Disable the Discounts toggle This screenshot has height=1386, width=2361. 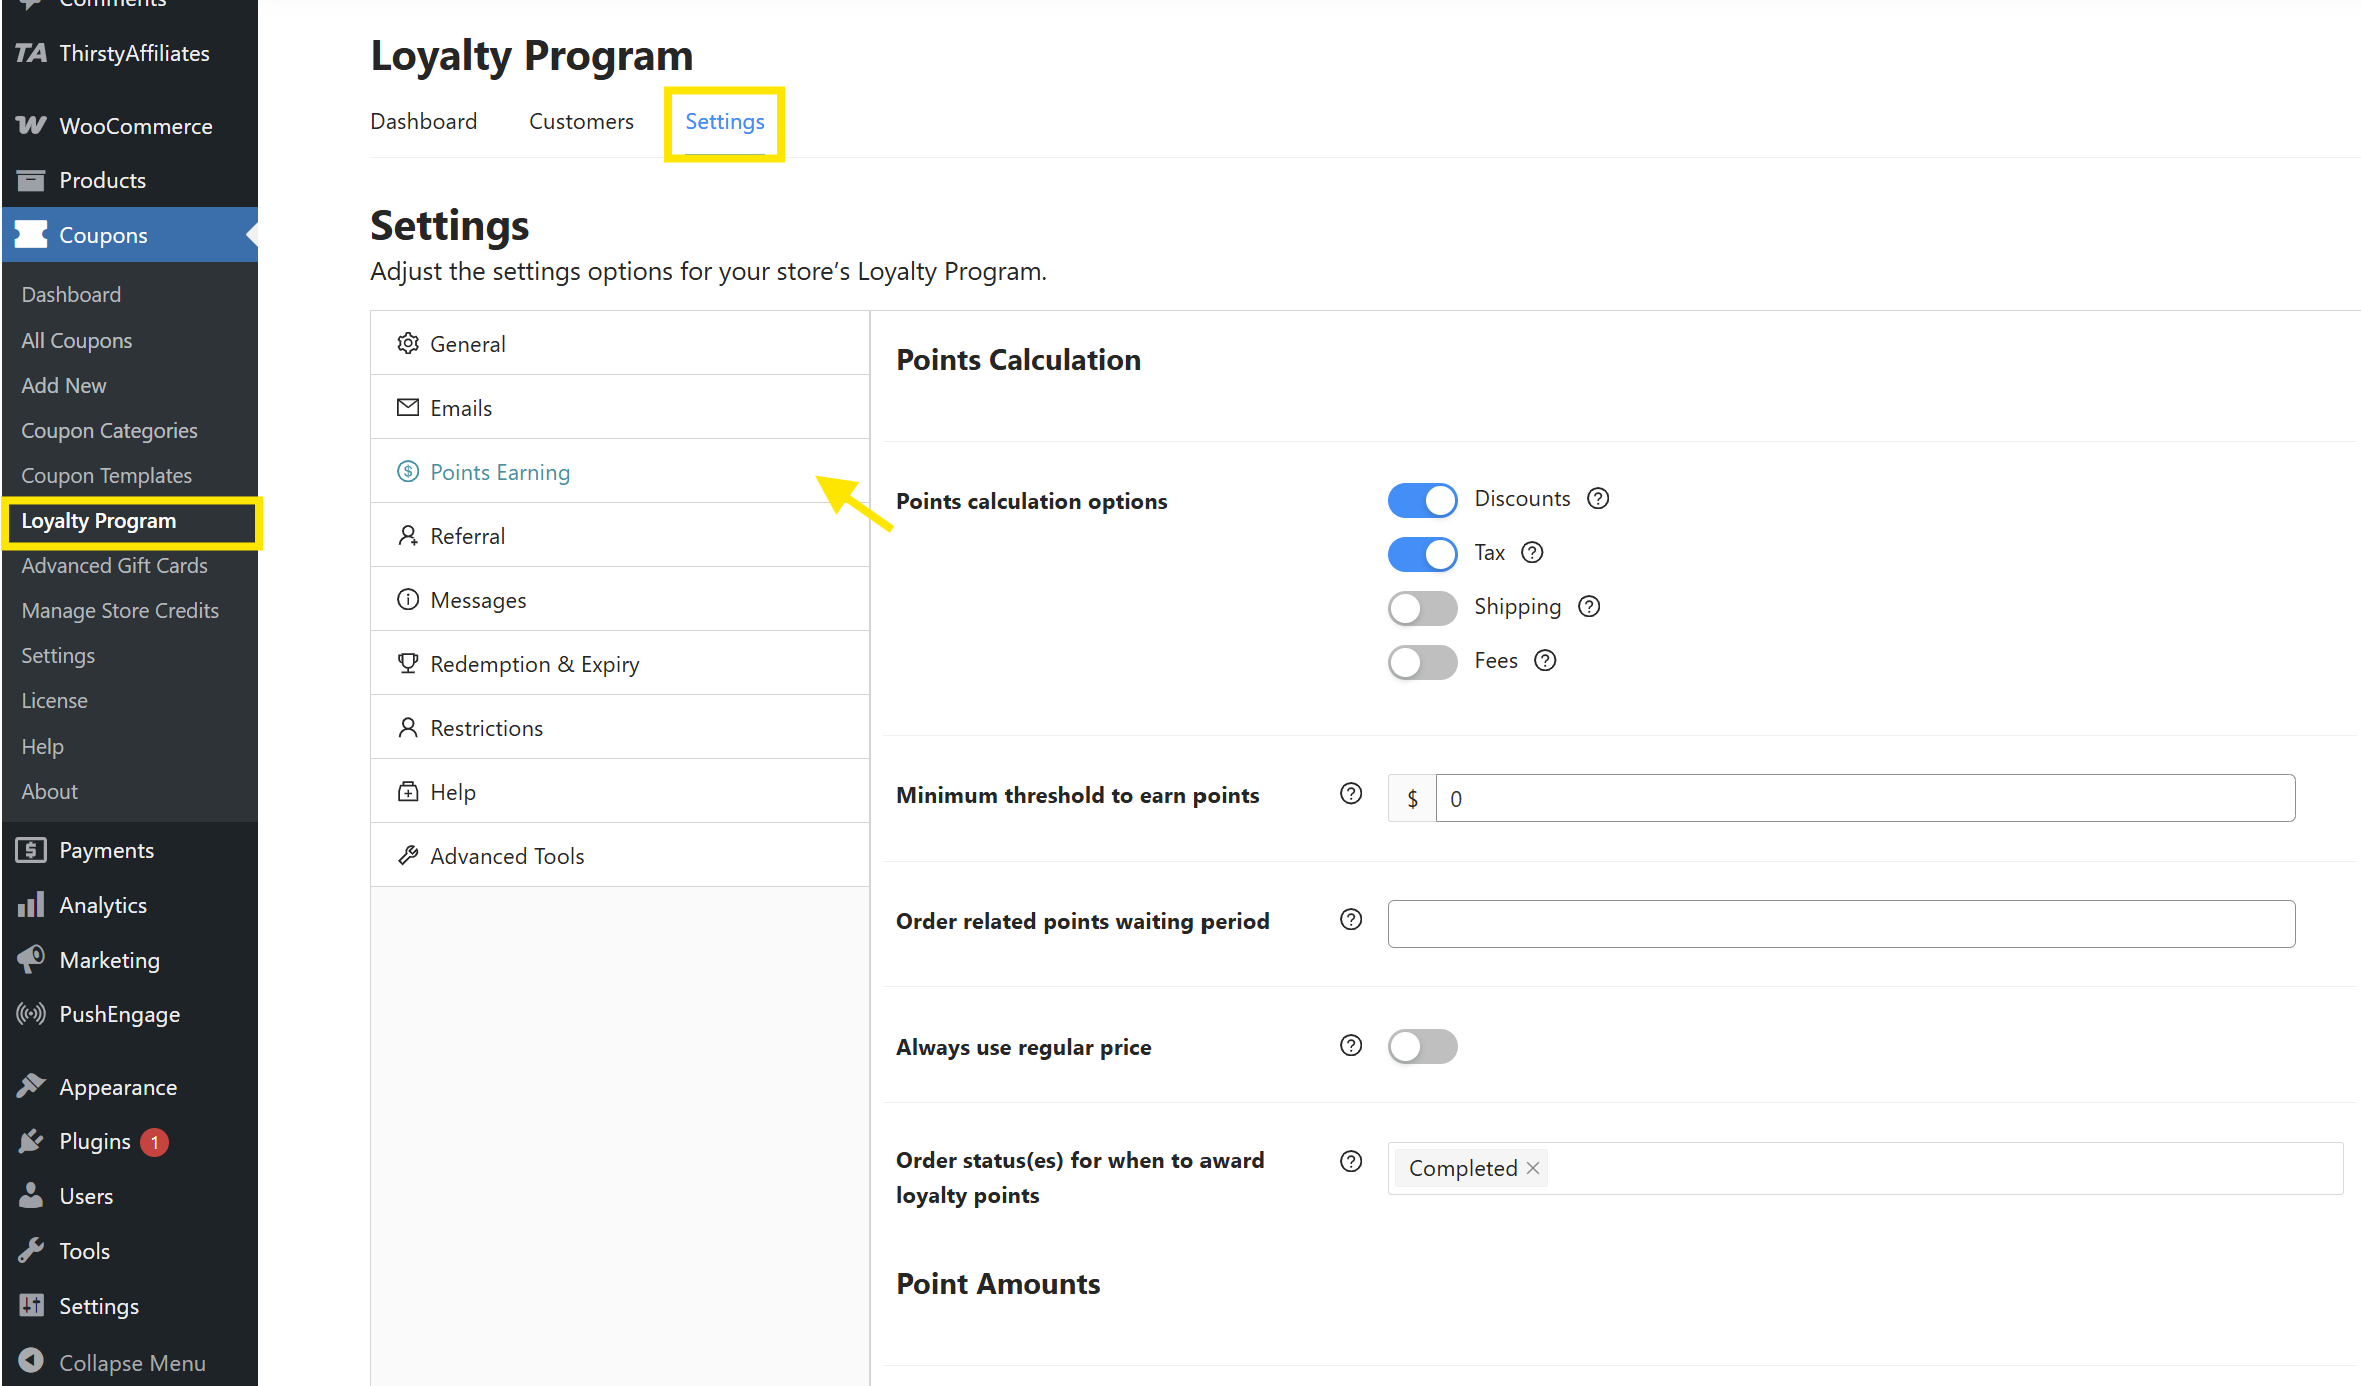1422,500
